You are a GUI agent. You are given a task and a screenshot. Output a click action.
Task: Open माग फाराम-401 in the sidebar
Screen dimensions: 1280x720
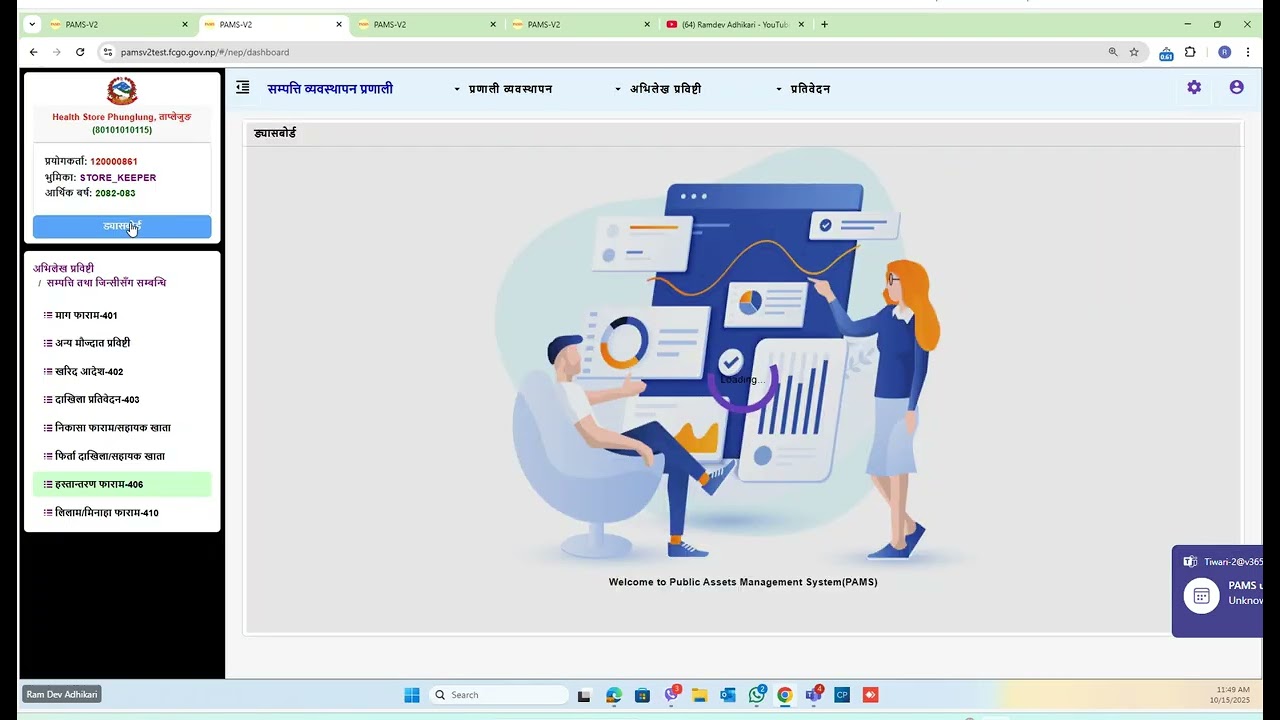click(x=122, y=315)
